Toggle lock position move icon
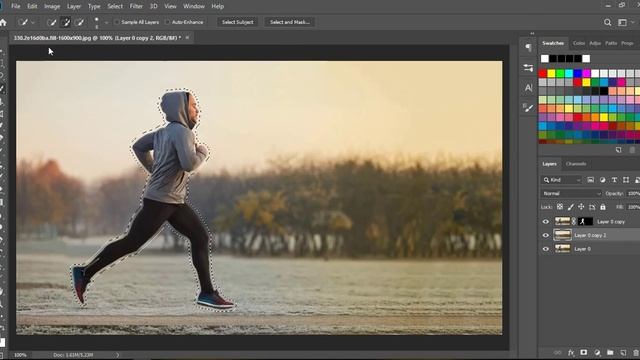Viewport: 640px width, 360px height. [581, 207]
